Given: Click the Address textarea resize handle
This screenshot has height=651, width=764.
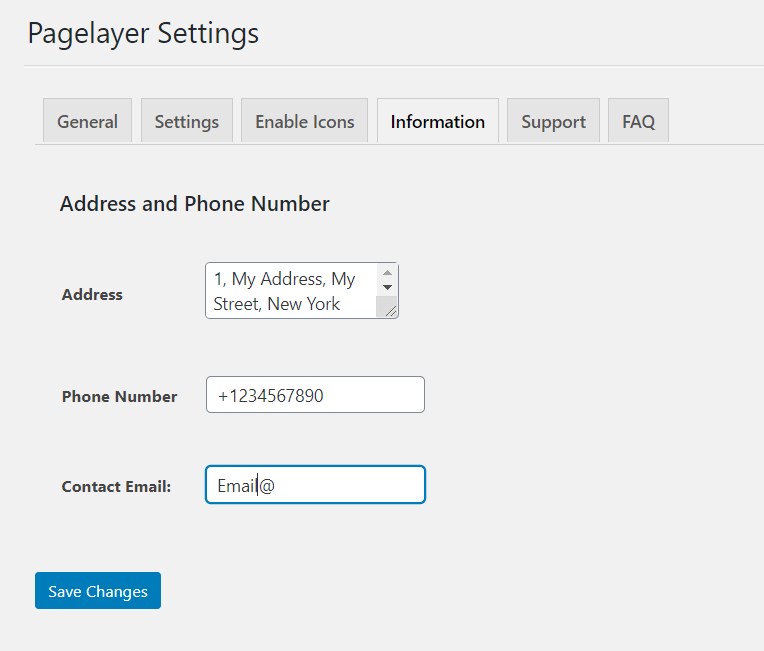Looking at the screenshot, I should 390,310.
